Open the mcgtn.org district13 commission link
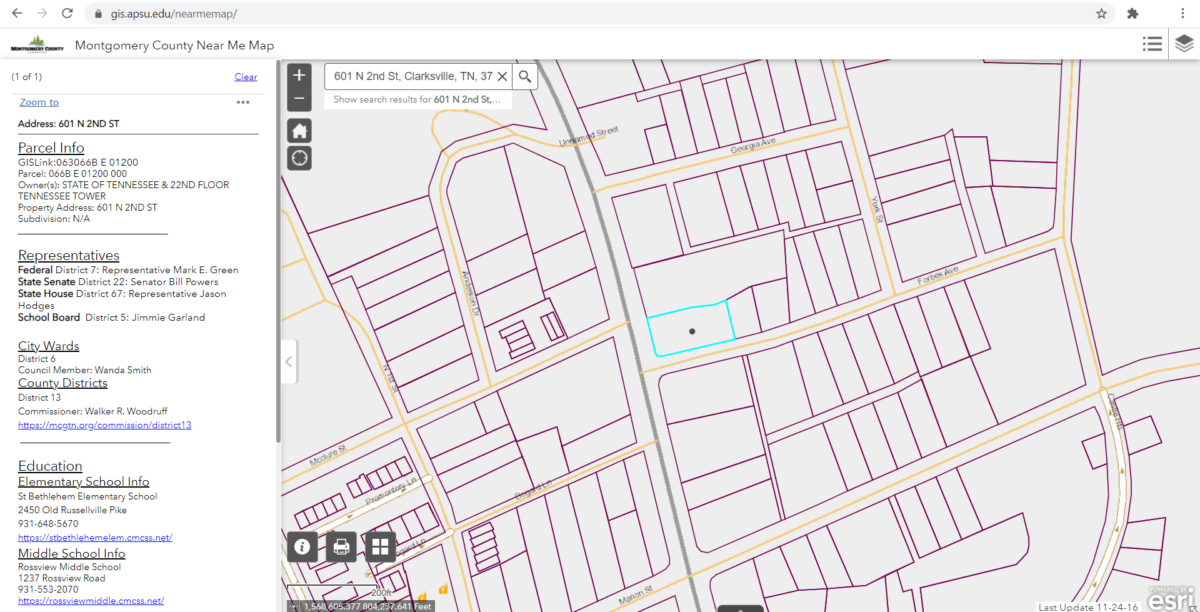Screen dimensions: 1200x612 coord(104,425)
